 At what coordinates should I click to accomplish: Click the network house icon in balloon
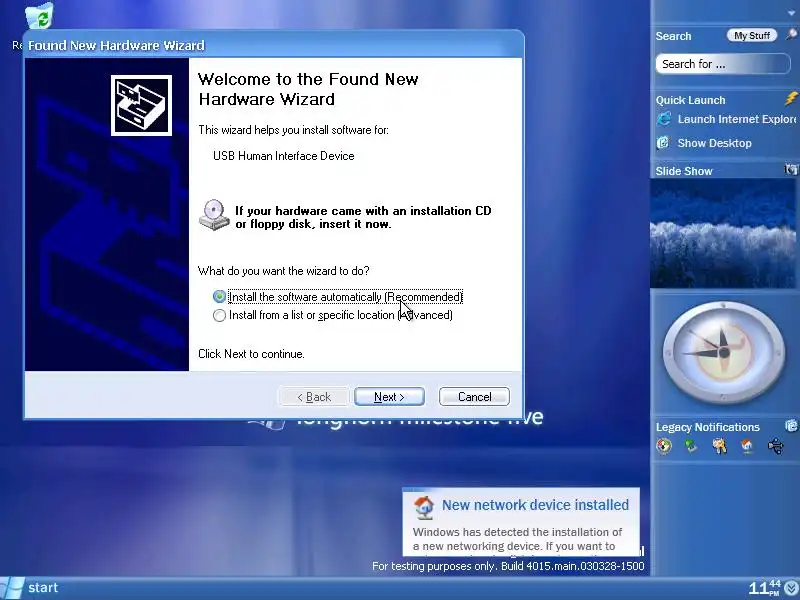click(424, 506)
